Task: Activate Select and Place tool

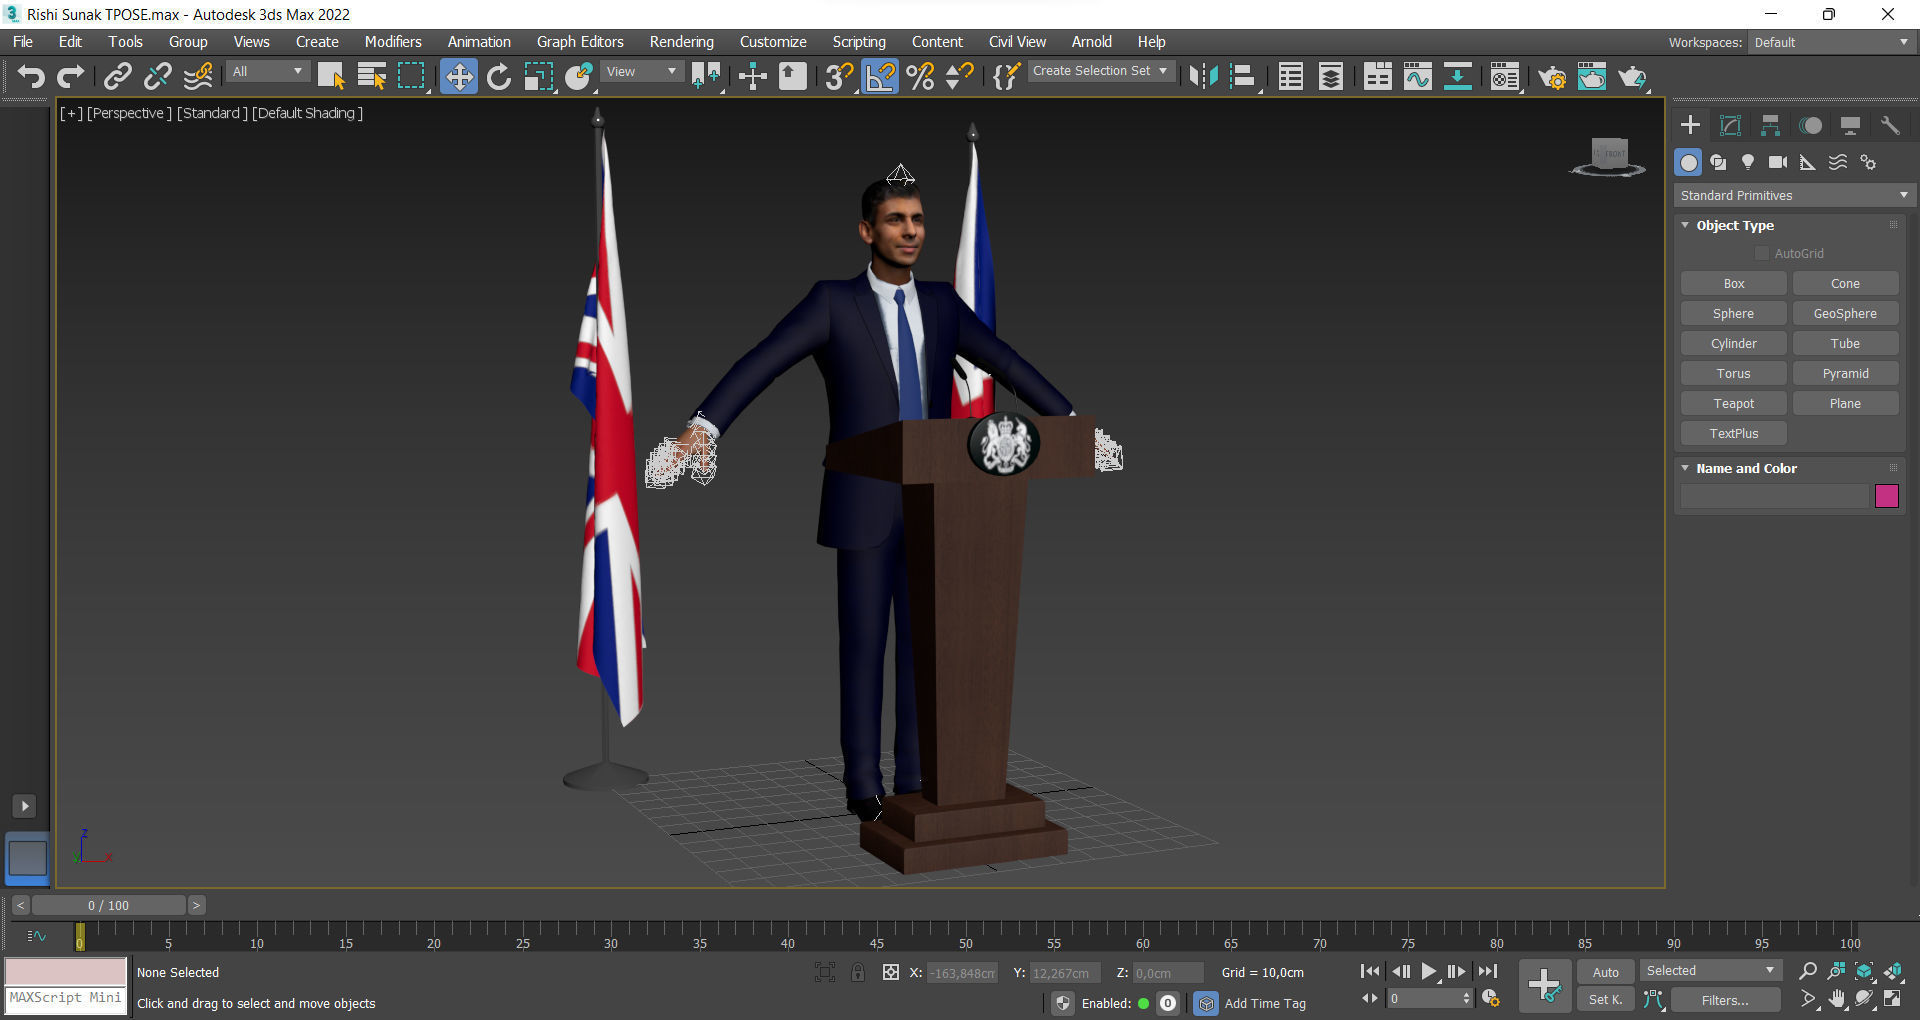Action: (x=579, y=77)
